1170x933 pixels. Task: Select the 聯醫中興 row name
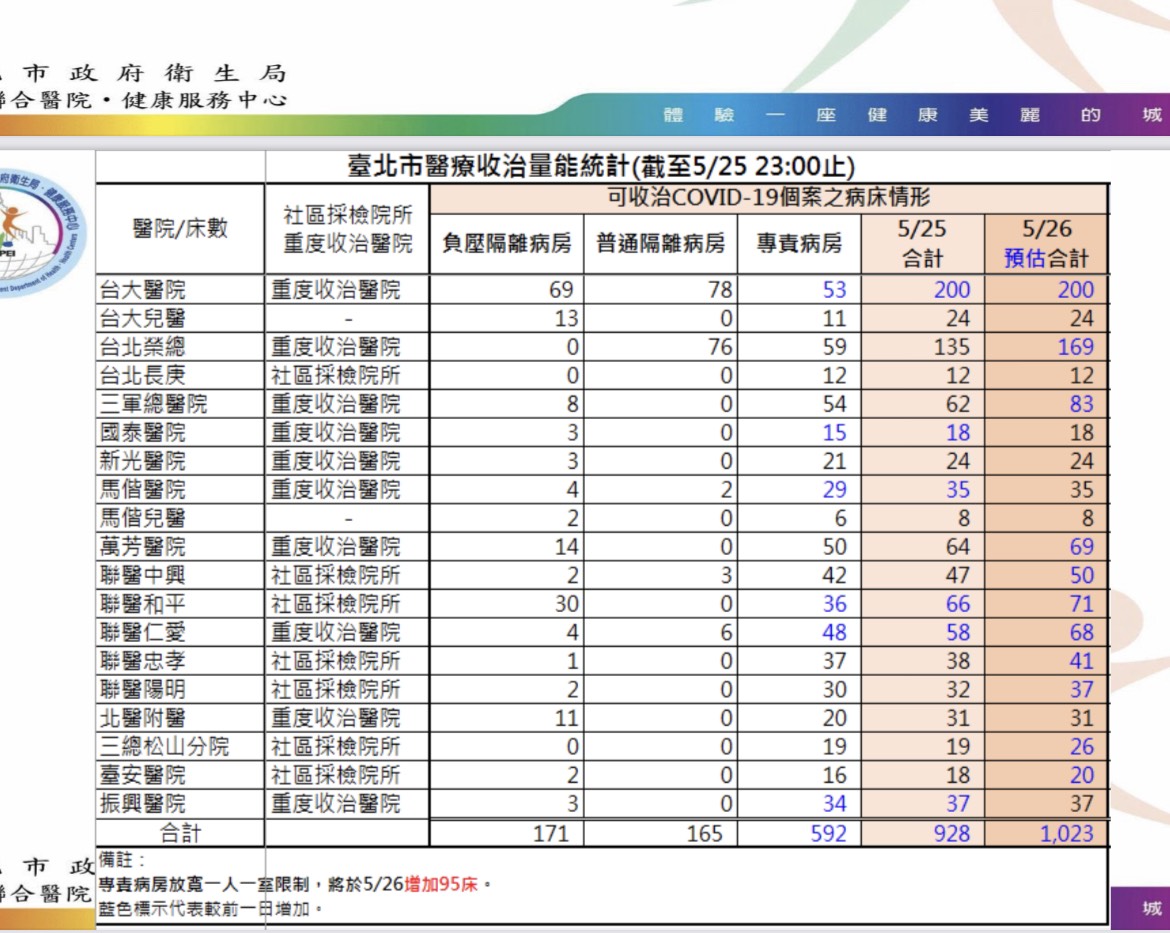[x=143, y=575]
